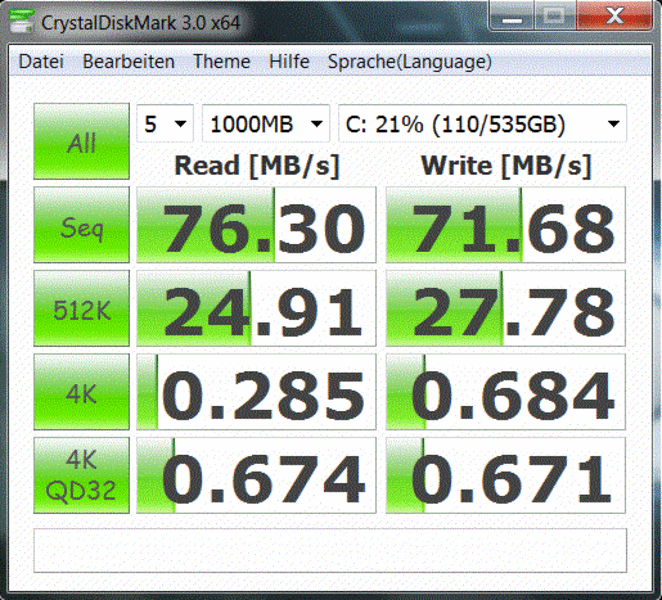Viewport: 662px width, 600px height.
Task: Click the CrystalDiskMark title bar app icon
Action: [21, 21]
